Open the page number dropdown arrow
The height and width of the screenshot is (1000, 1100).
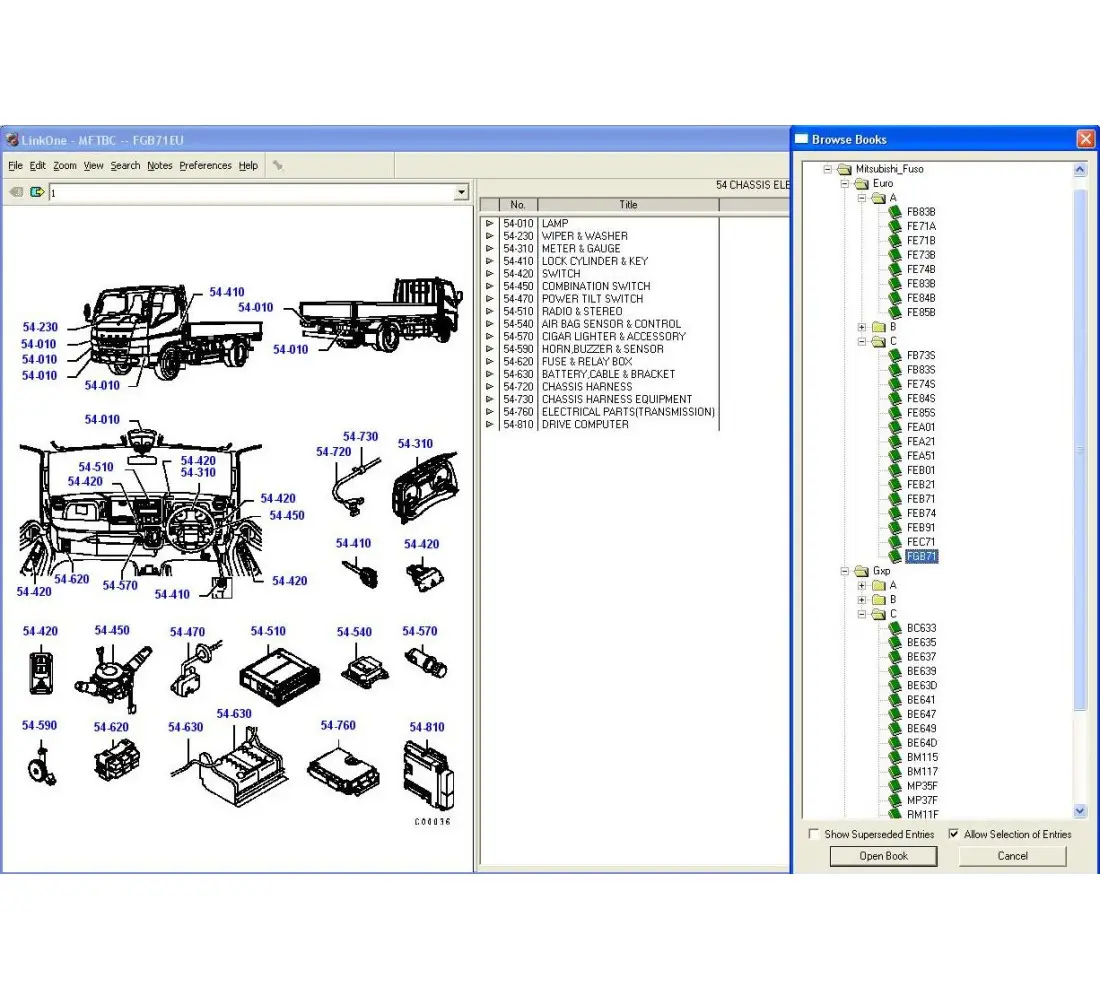pyautogui.click(x=461, y=192)
